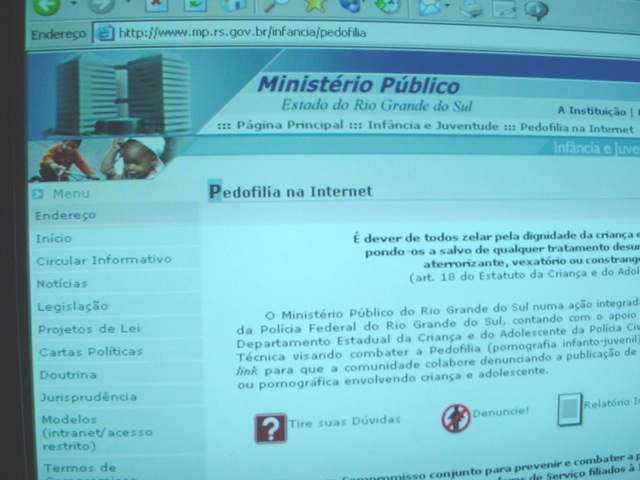The height and width of the screenshot is (480, 640).
Task: Click the Discuss speech-bubble toolbar icon
Action: [536, 9]
